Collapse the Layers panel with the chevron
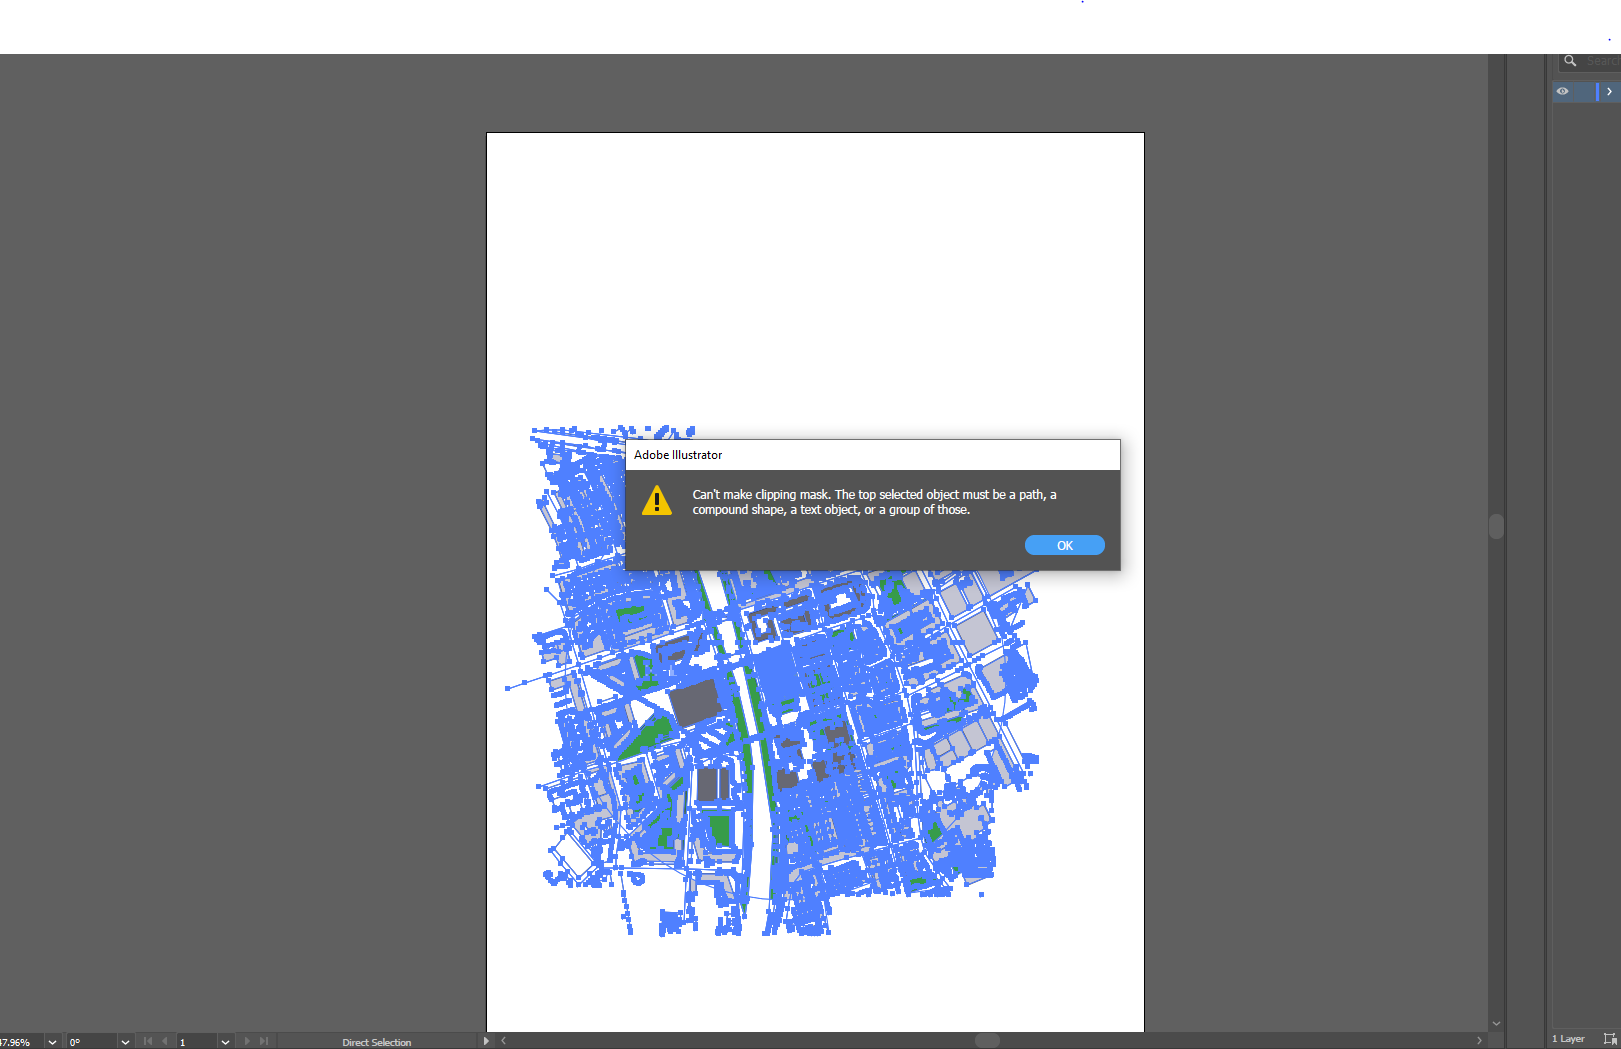The image size is (1621, 1049). (x=1610, y=91)
